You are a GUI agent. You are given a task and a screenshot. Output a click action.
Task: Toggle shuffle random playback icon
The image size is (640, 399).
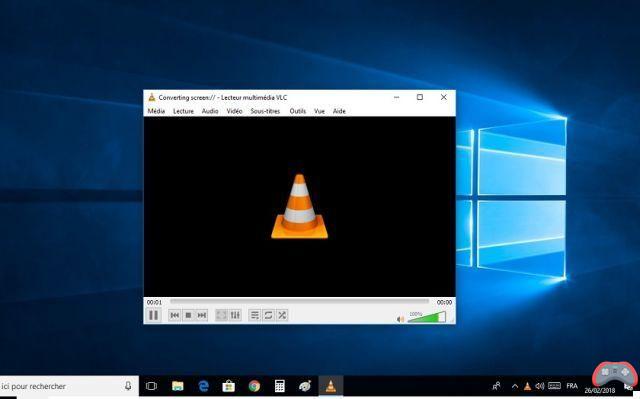pos(282,315)
